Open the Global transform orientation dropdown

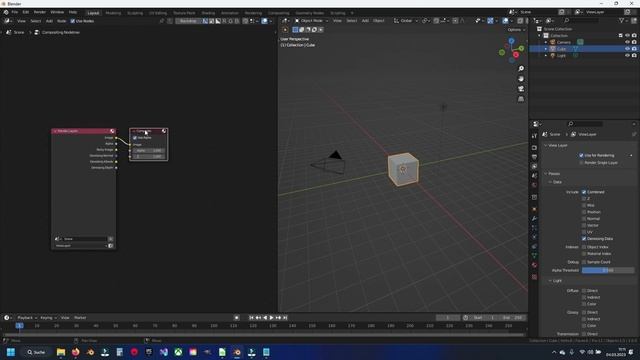click(x=406, y=21)
